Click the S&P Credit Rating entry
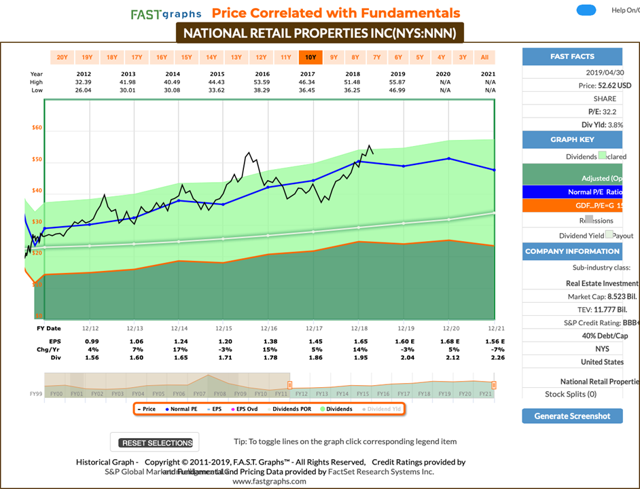Image resolution: width=640 pixels, height=489 pixels. click(x=602, y=322)
